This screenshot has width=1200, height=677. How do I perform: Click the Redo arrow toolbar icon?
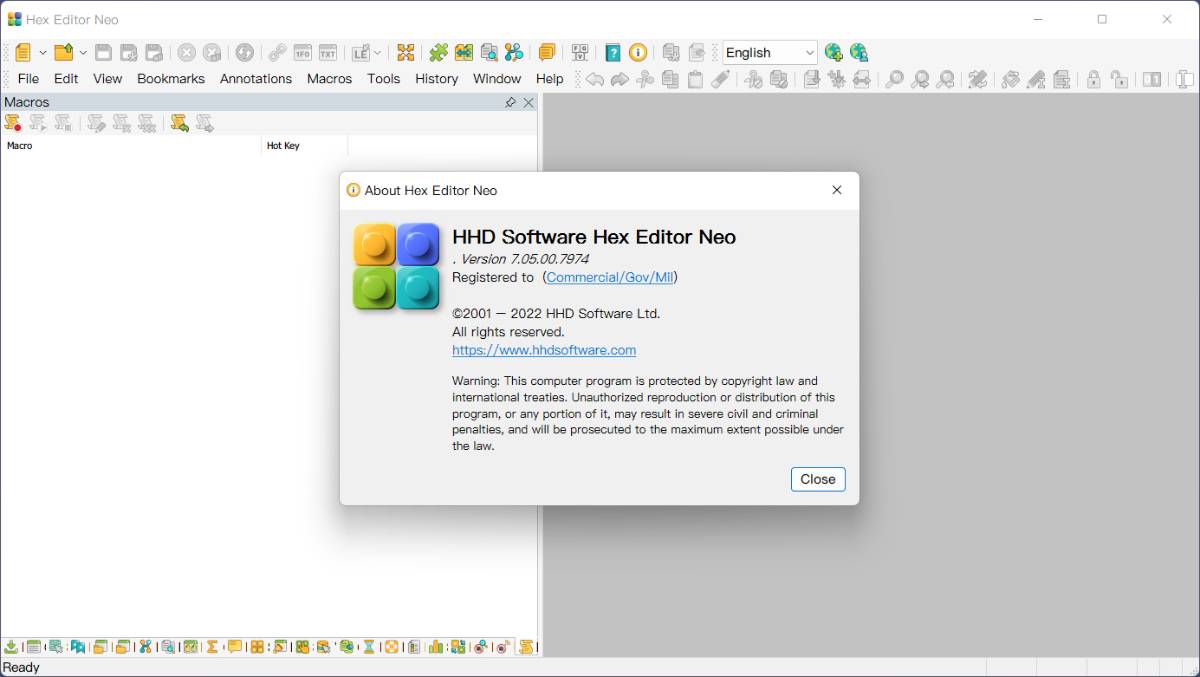tap(620, 79)
